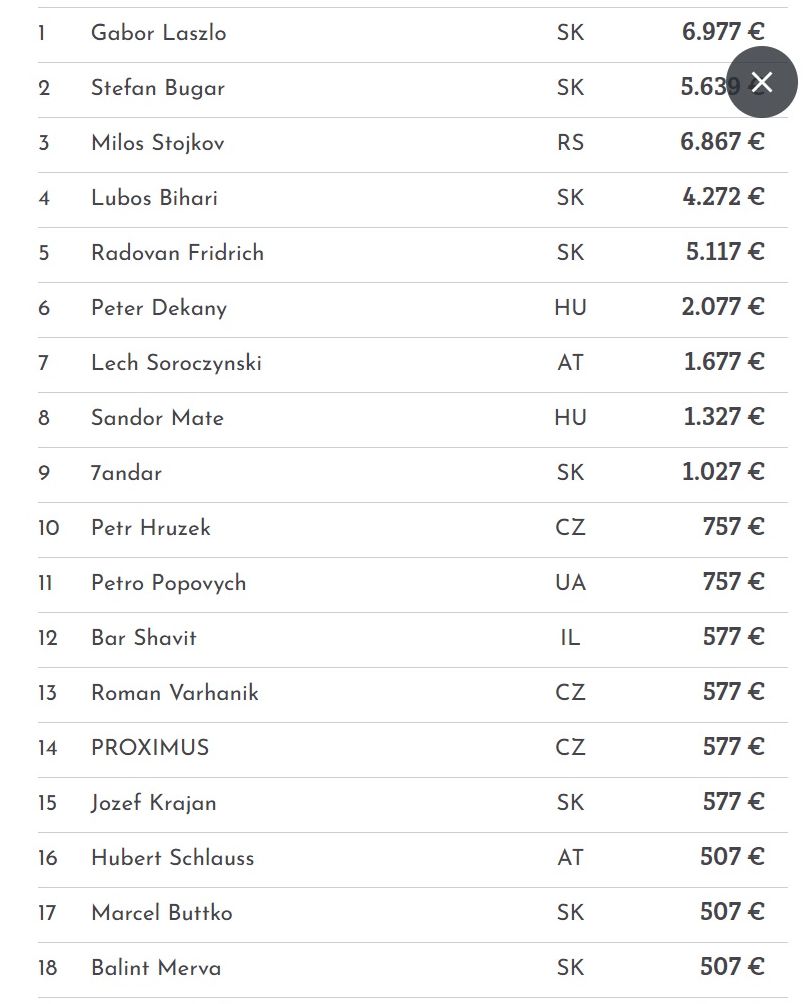
Task: Click on Roman Varhanik
Action: click(174, 693)
